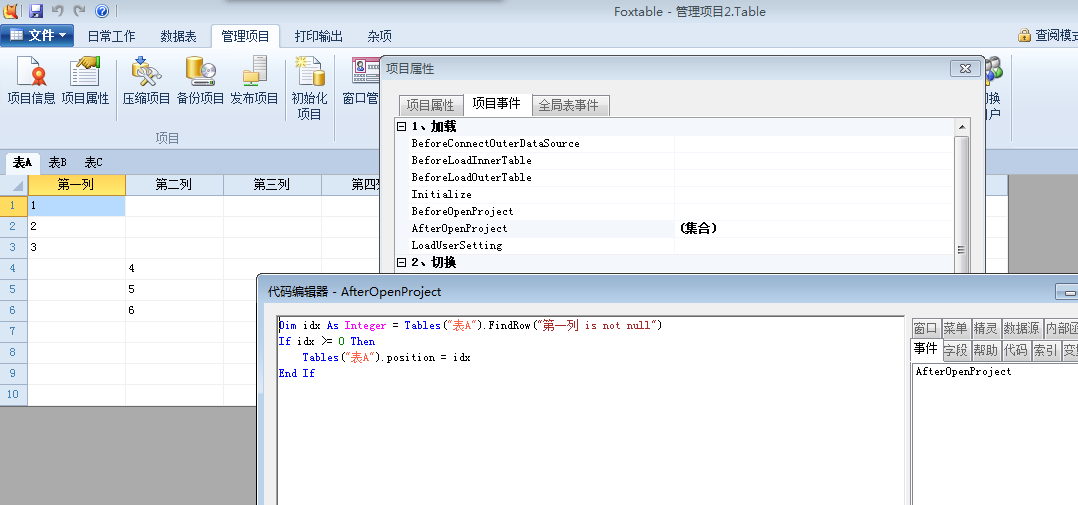Image resolution: width=1078 pixels, height=505 pixels.
Task: Click the cell containing value 5
Action: tap(174, 290)
